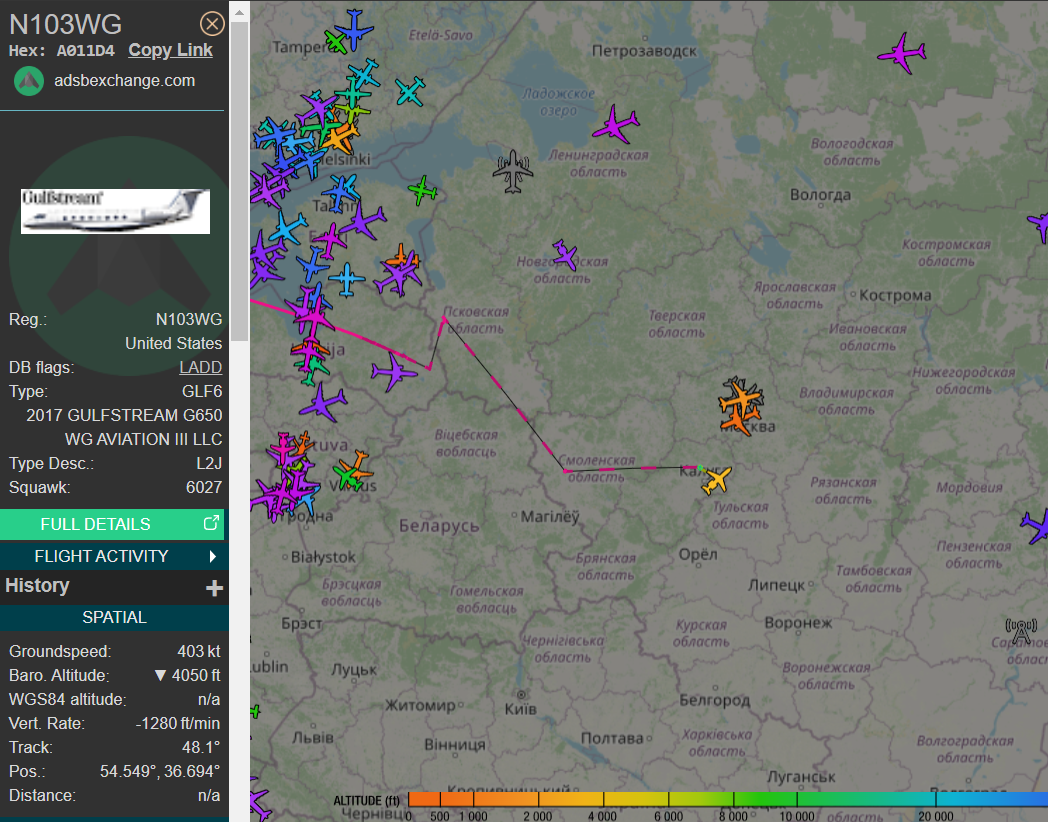Click the receiver antenna icon near Воронеж
The height and width of the screenshot is (822, 1048).
pyautogui.click(x=1021, y=631)
